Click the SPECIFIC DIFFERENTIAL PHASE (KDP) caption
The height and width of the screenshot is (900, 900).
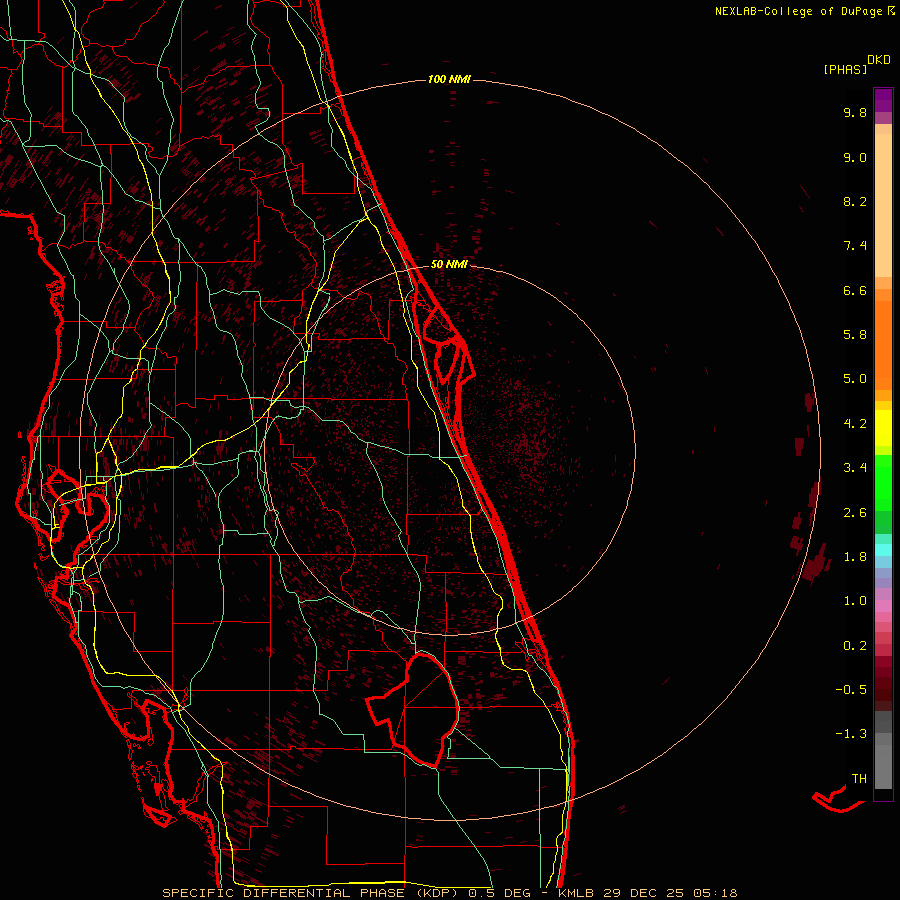tap(312, 893)
